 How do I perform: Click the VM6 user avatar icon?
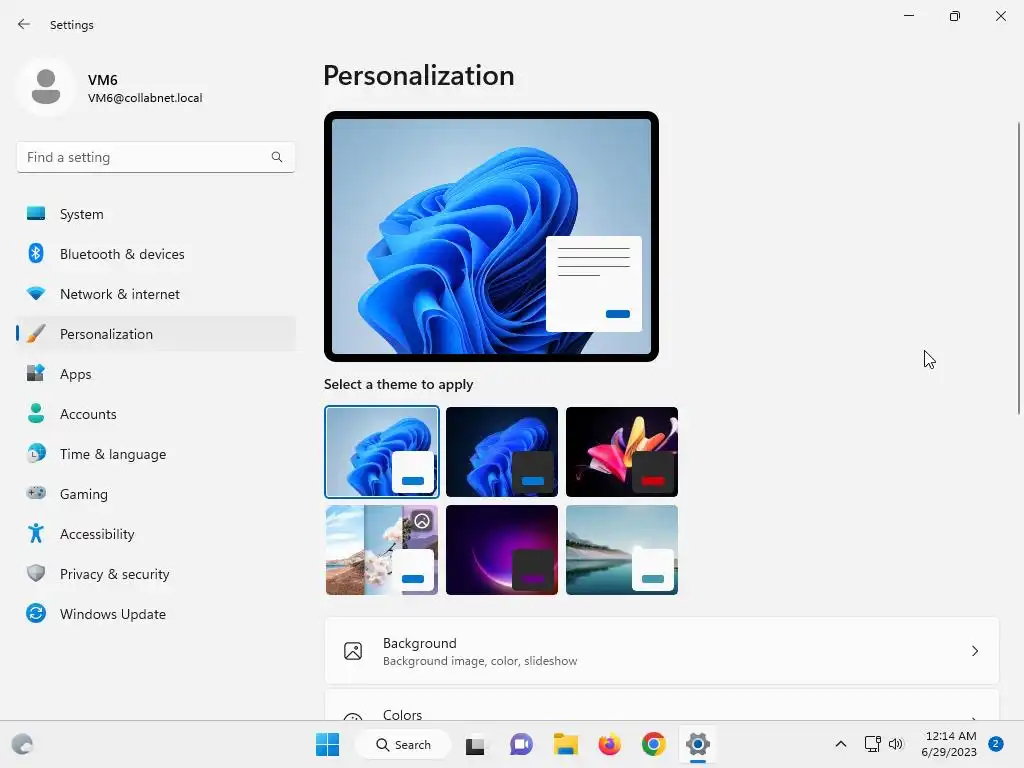click(x=46, y=87)
